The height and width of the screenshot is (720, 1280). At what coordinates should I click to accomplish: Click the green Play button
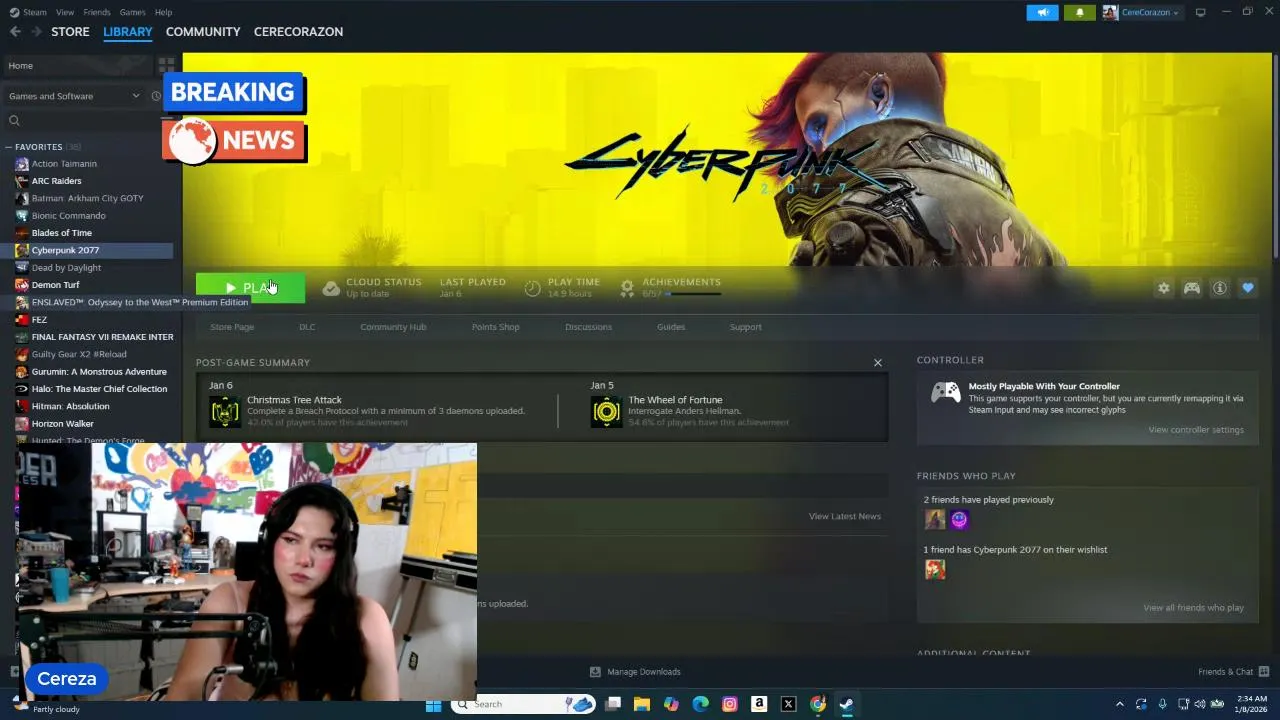pos(250,288)
